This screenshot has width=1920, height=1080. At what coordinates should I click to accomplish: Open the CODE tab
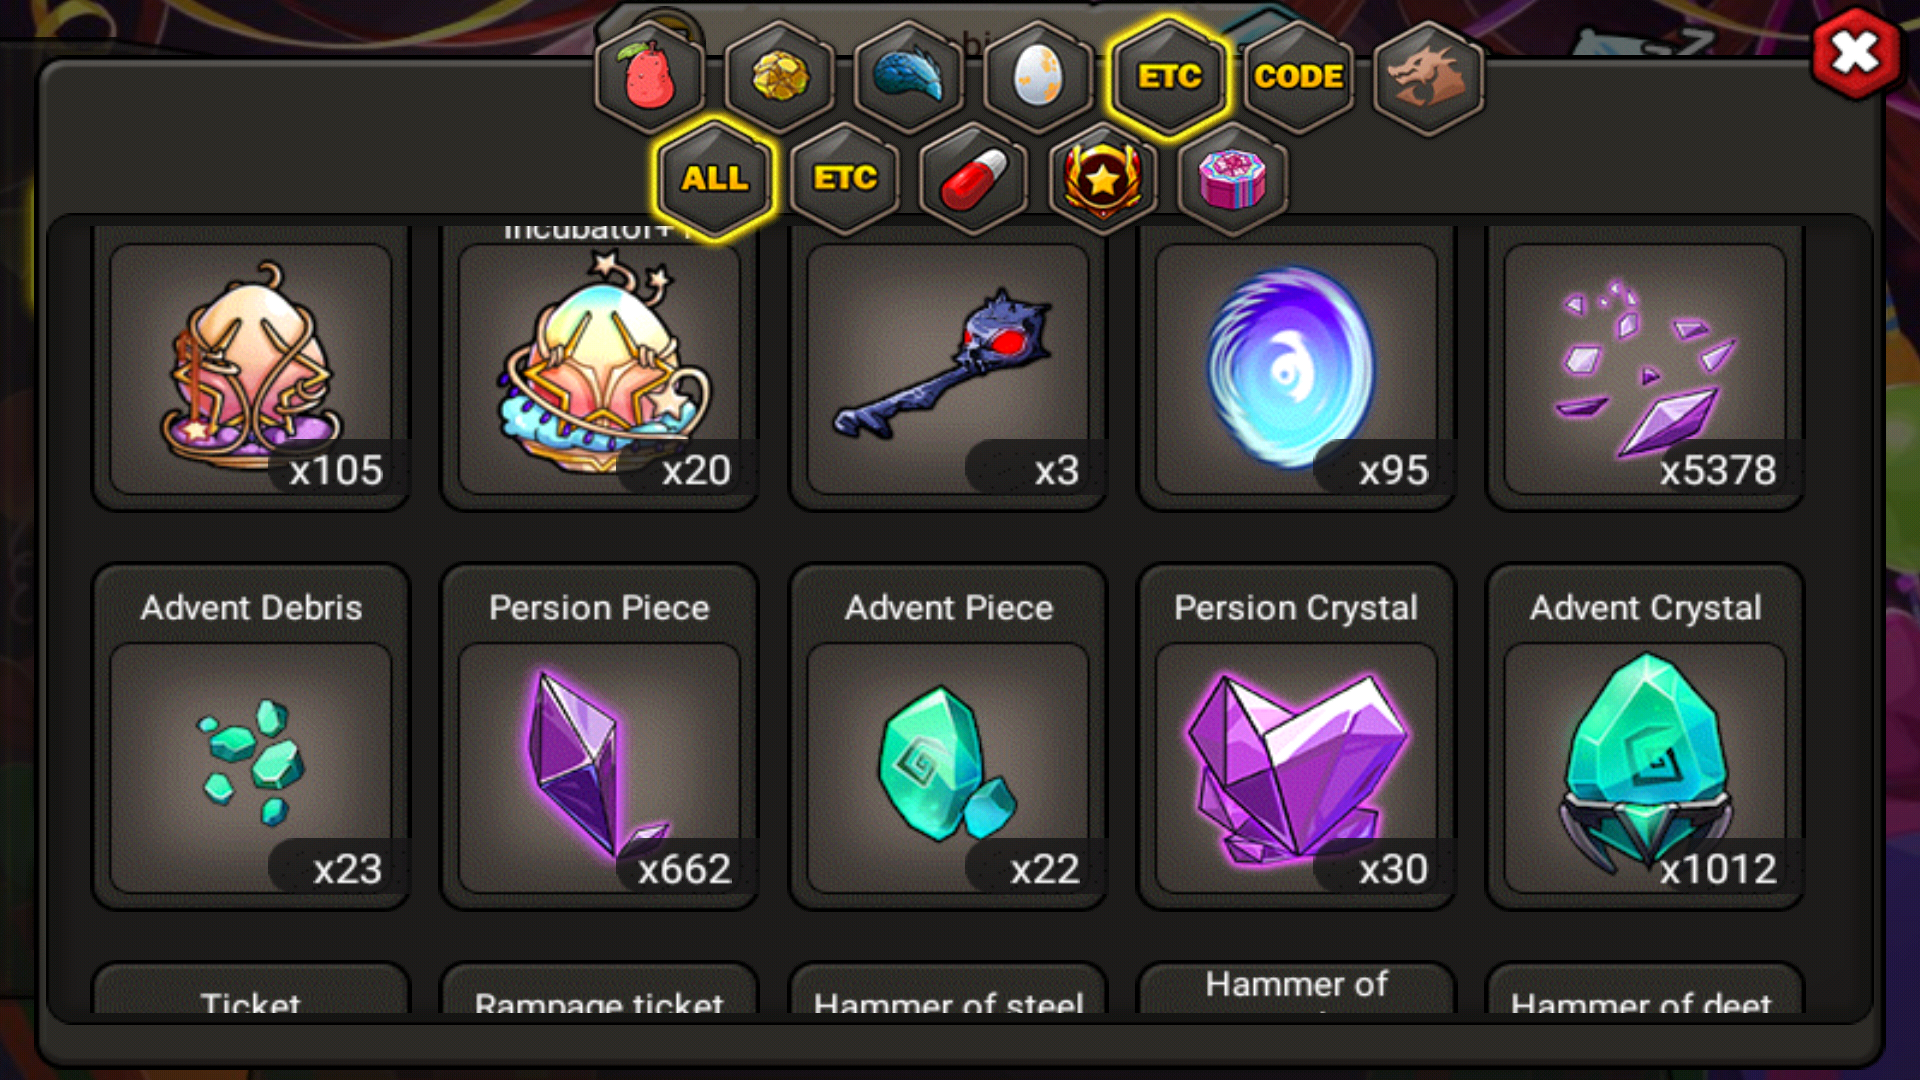click(1298, 77)
